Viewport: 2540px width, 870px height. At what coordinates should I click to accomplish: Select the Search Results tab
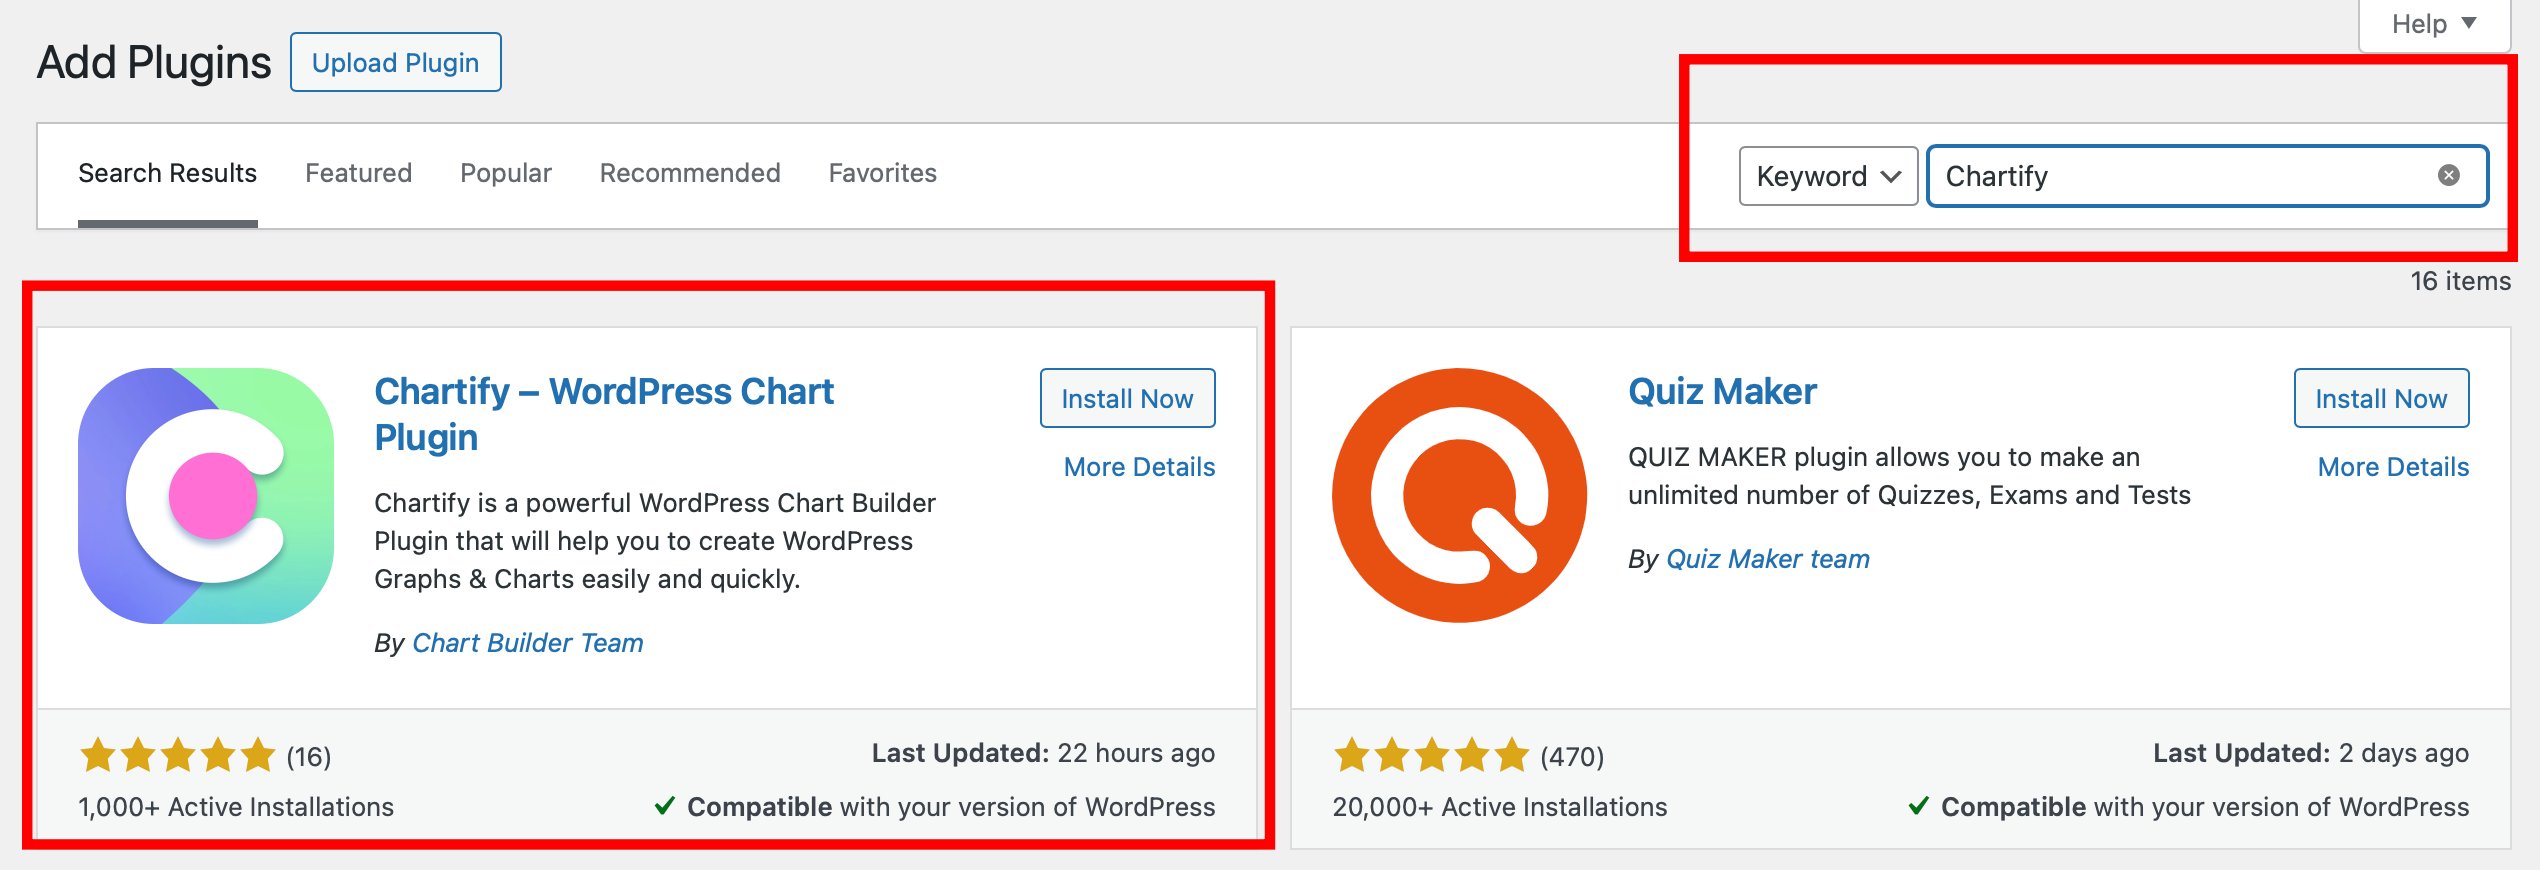pyautogui.click(x=168, y=173)
